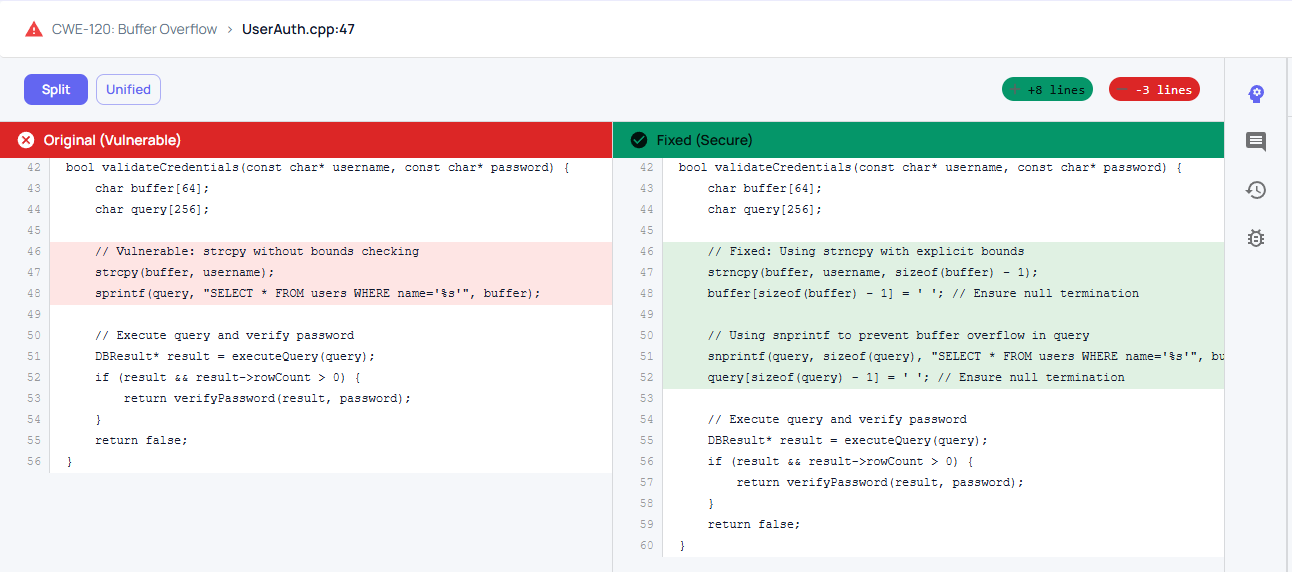This screenshot has height=572, width=1292.
Task: Click the Fixed (Secure) panel header
Action: tap(704, 140)
